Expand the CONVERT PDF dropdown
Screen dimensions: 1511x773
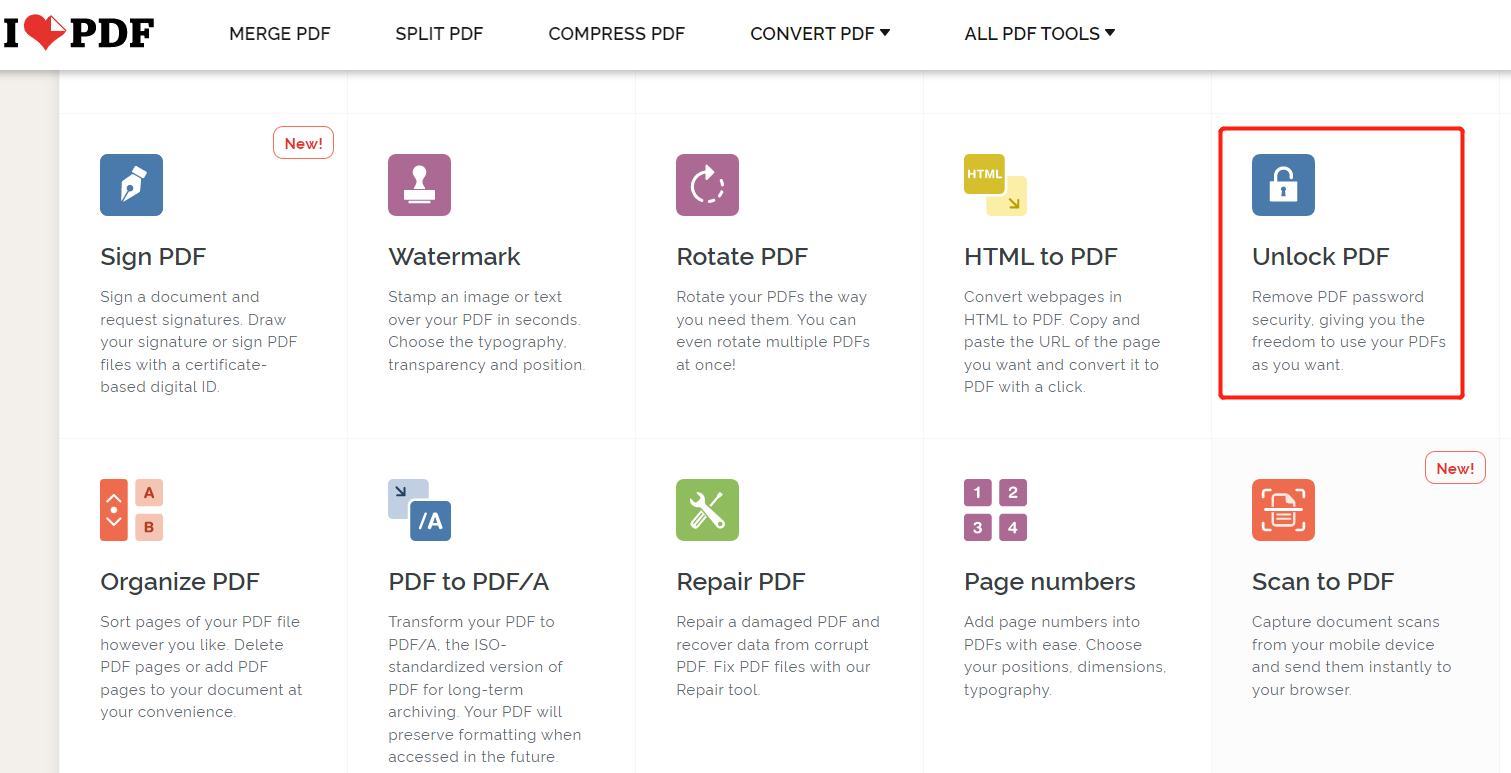[x=820, y=33]
